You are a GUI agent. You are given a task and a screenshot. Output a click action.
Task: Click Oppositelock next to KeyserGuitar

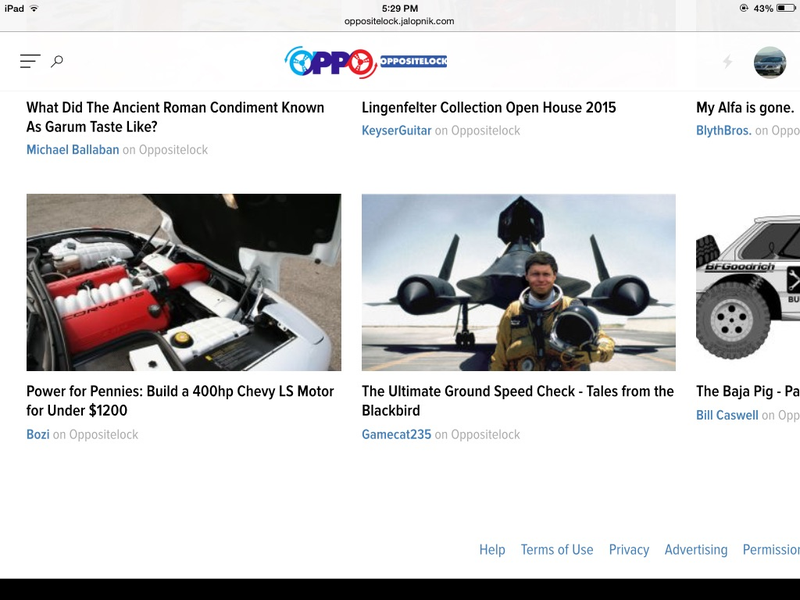coord(485,131)
